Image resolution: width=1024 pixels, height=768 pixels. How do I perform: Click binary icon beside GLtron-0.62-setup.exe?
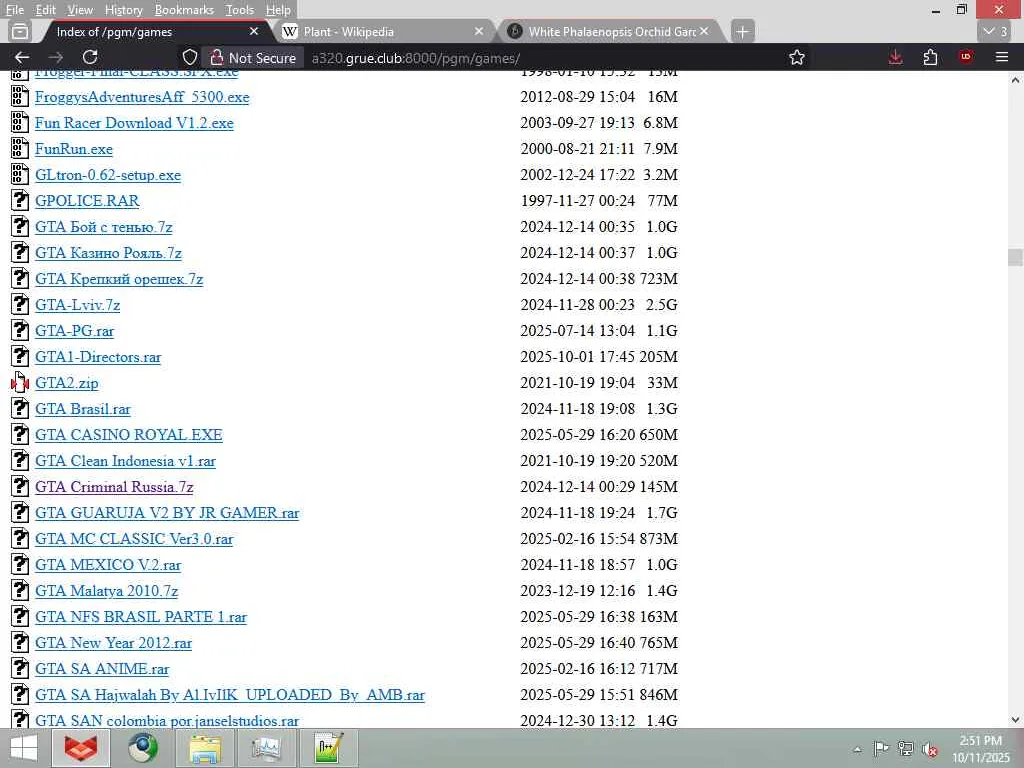coord(20,174)
